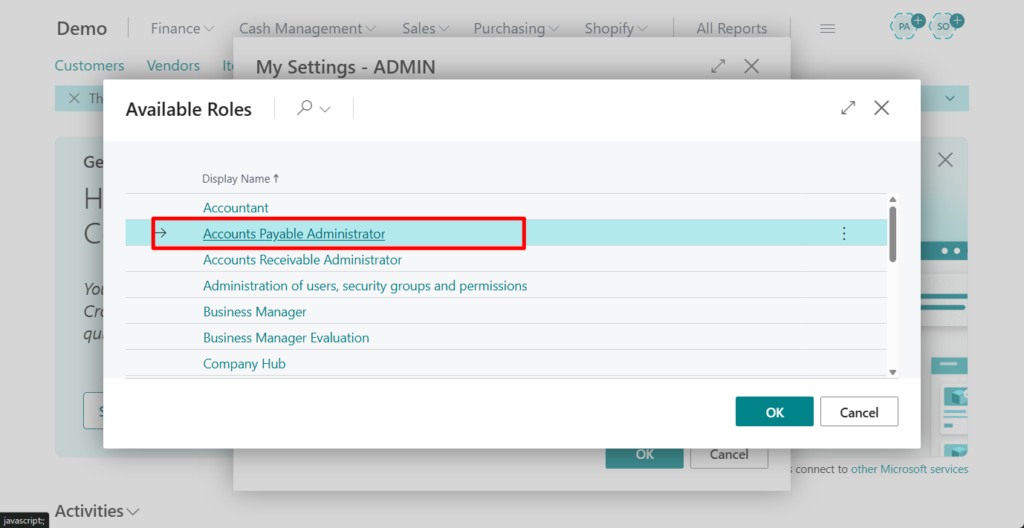Click the search magnifier icon in Available Roles
The image size is (1024, 528).
coord(305,108)
